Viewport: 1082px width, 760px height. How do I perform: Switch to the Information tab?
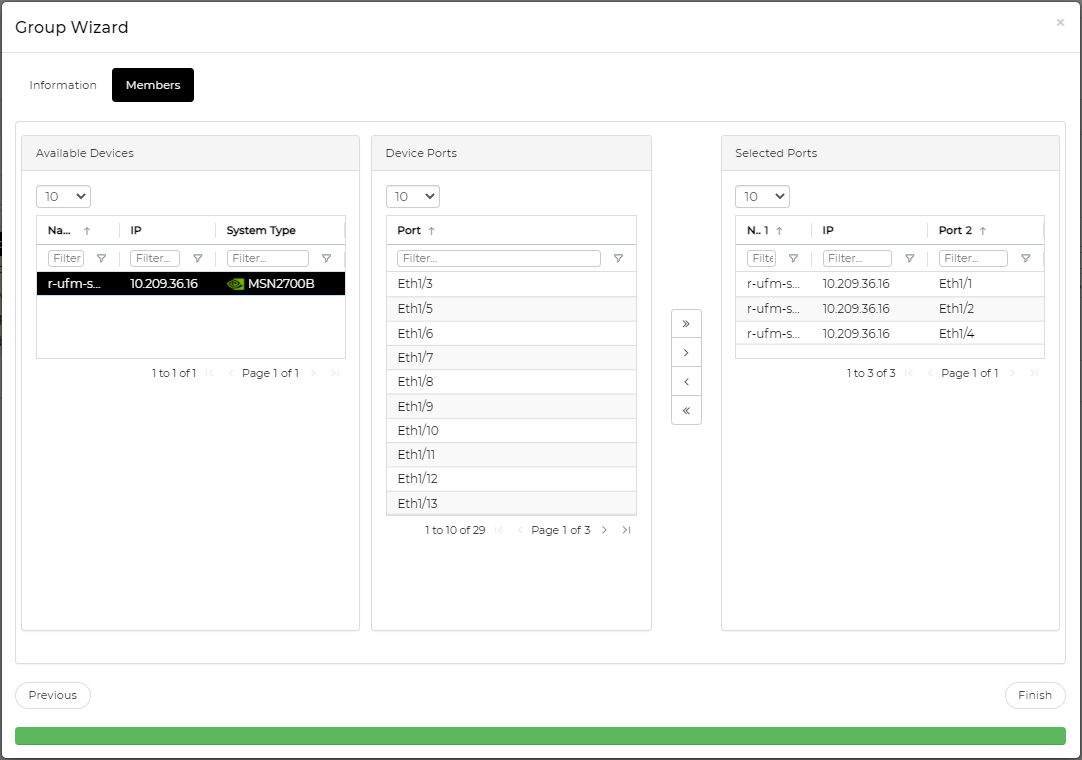pyautogui.click(x=63, y=85)
